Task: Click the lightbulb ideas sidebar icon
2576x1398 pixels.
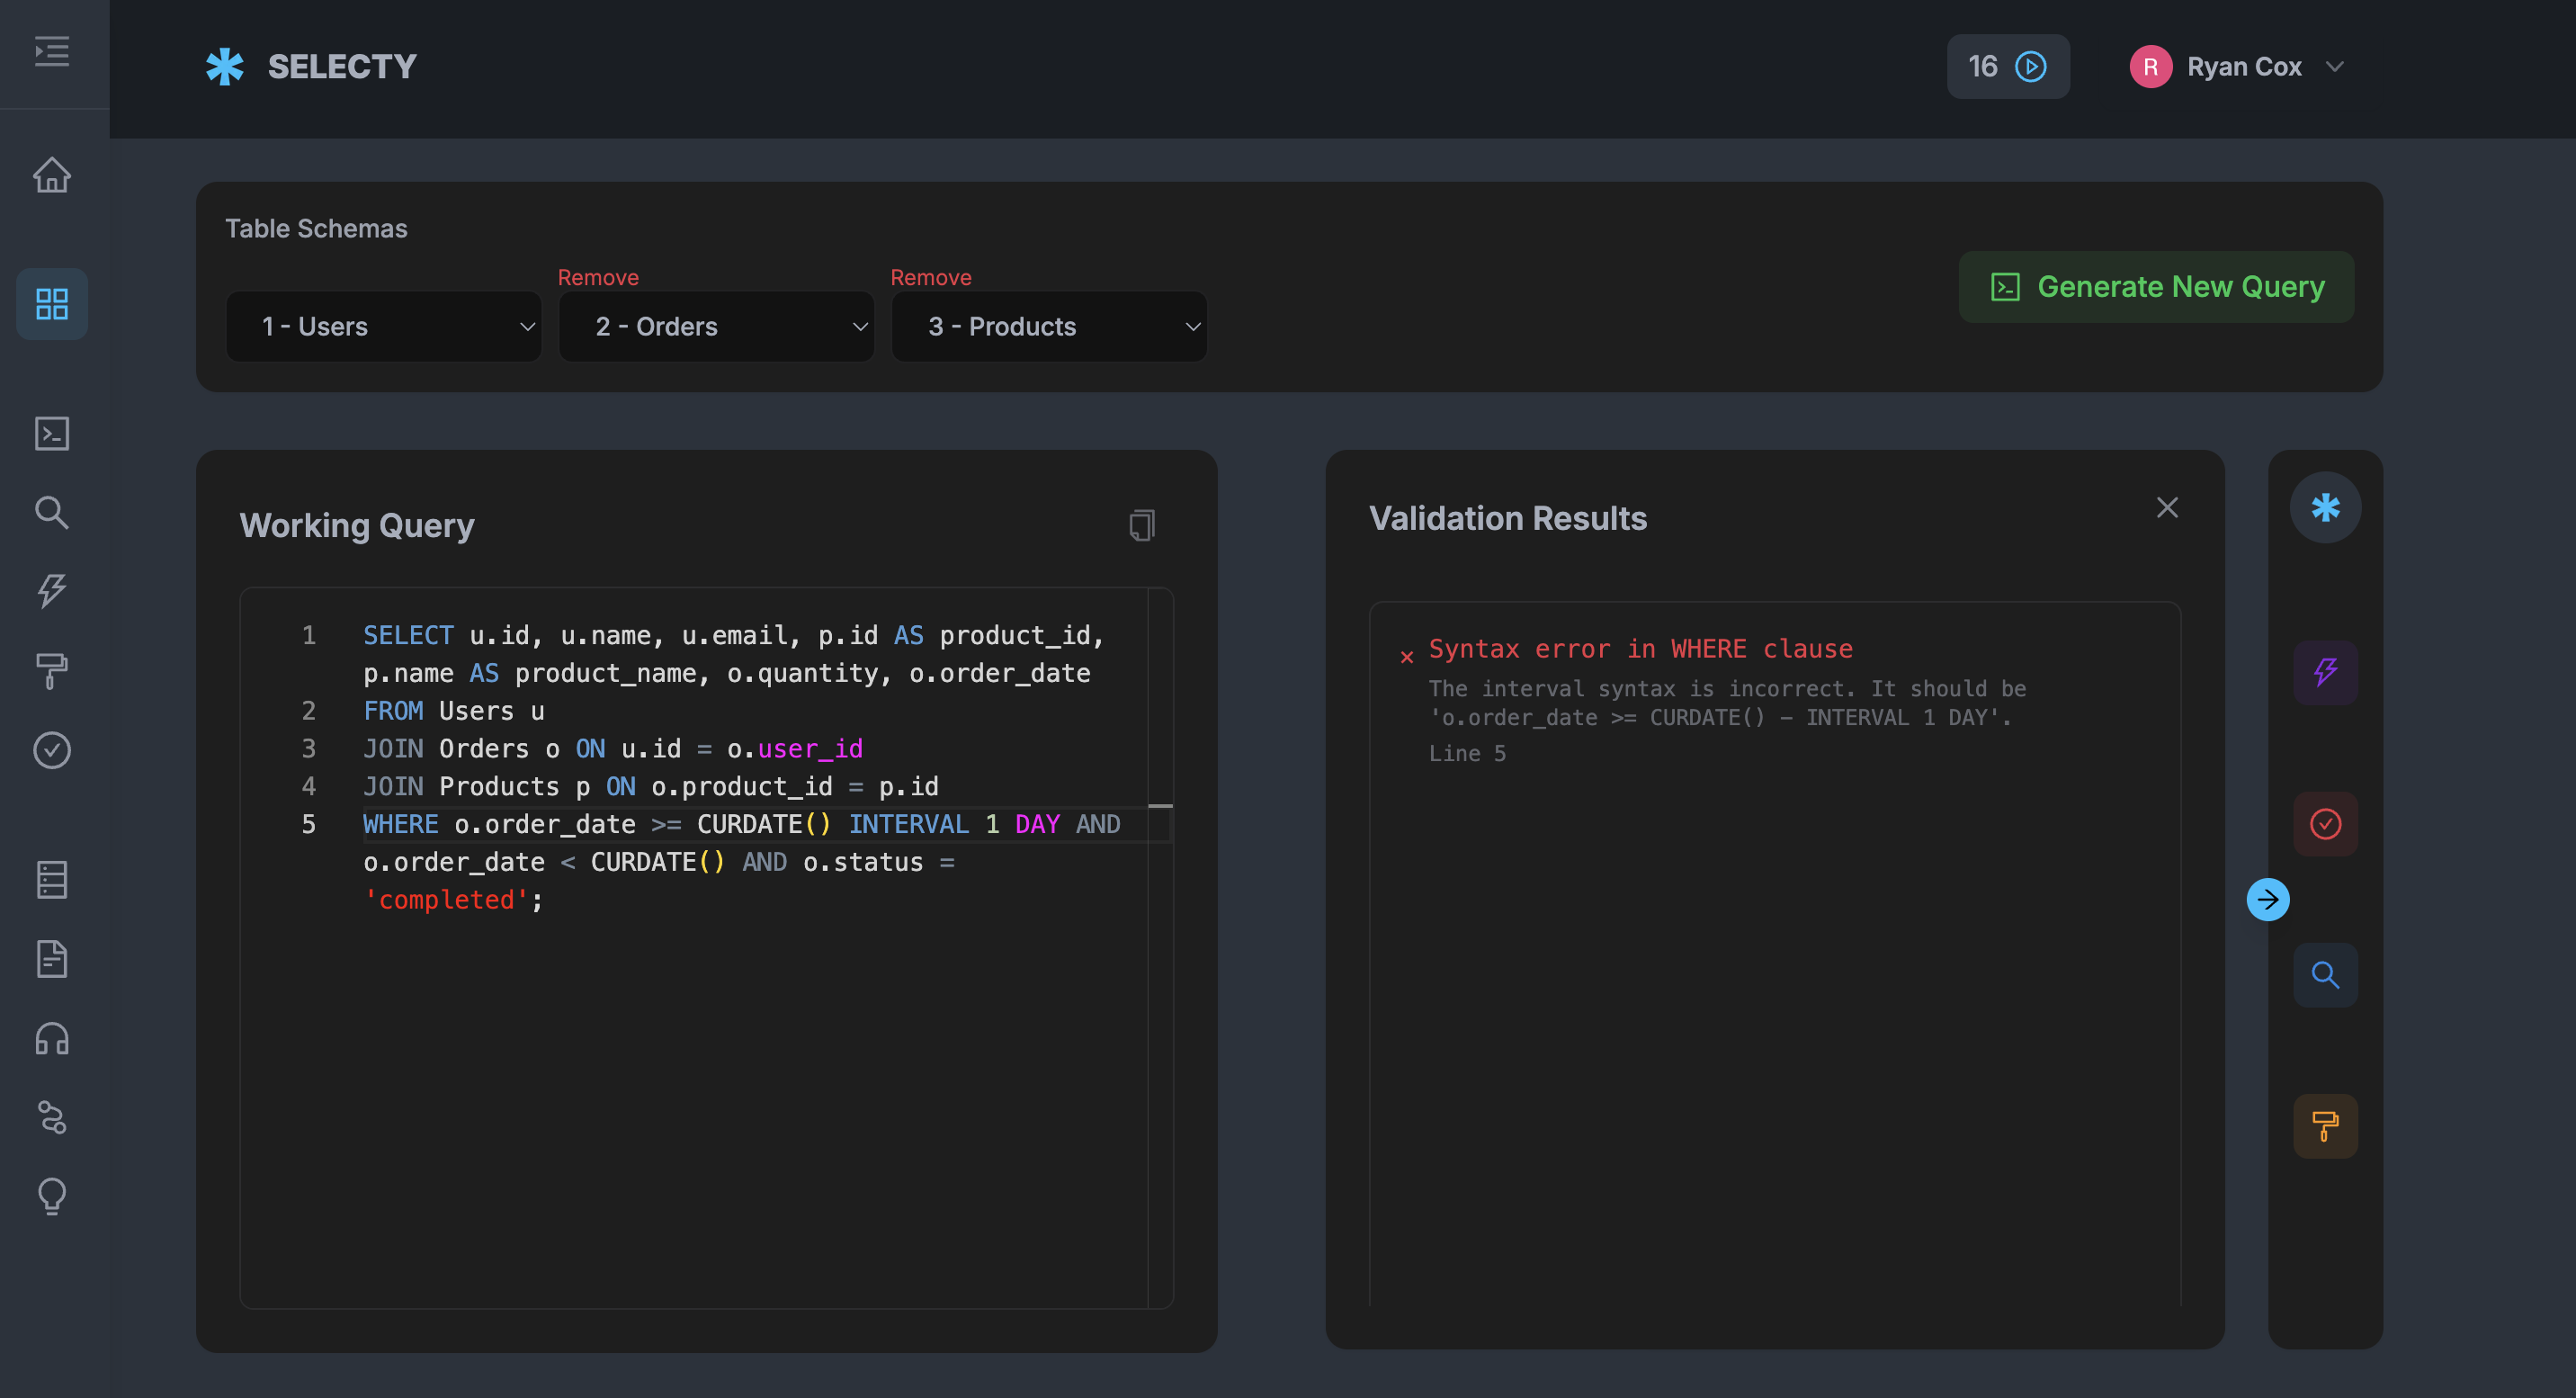Action: tap(52, 1197)
